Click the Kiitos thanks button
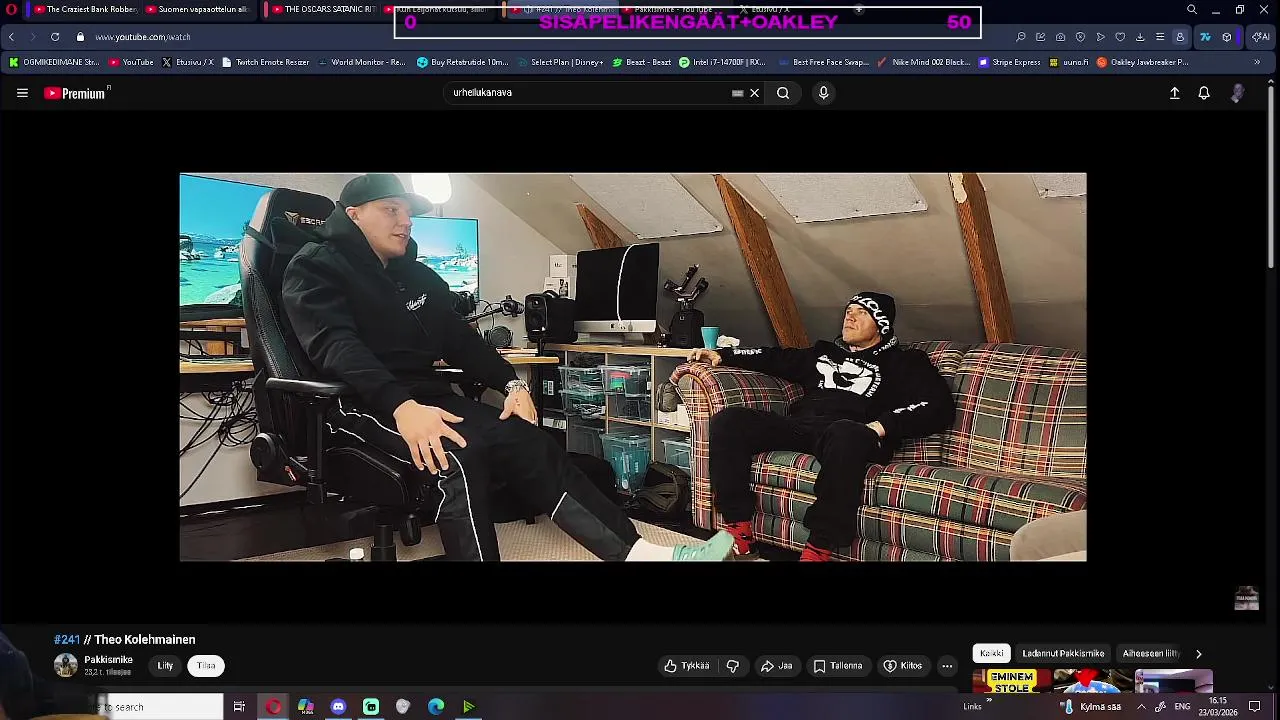The image size is (1280, 720). [x=902, y=666]
